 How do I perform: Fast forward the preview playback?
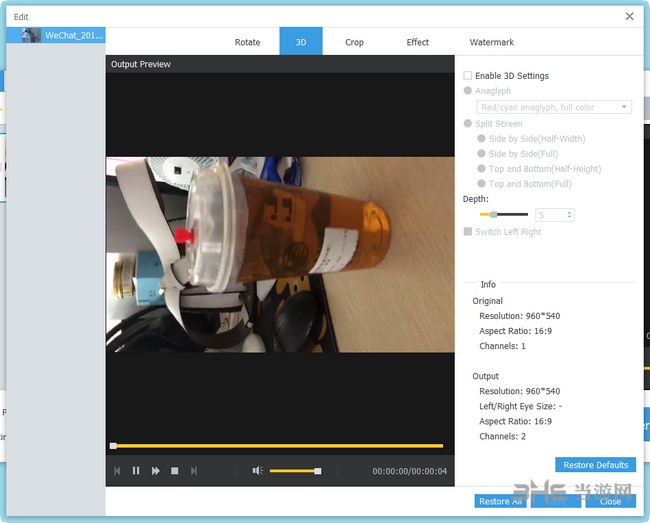(155, 471)
